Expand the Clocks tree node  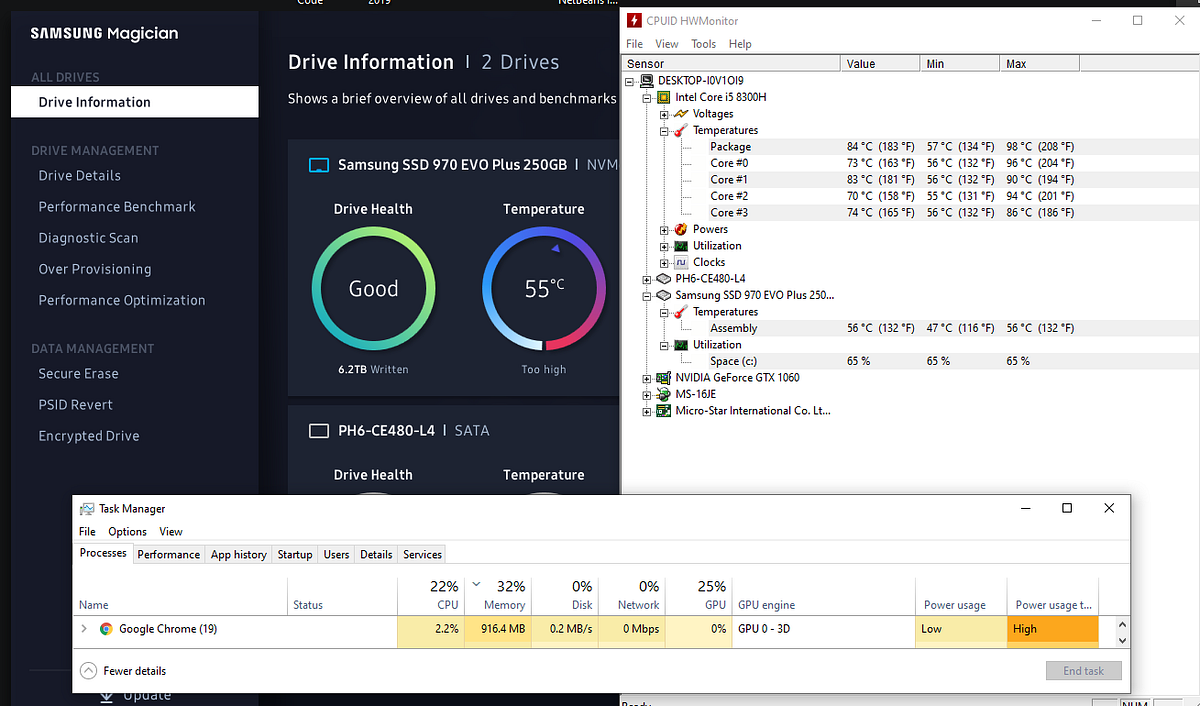(x=664, y=262)
